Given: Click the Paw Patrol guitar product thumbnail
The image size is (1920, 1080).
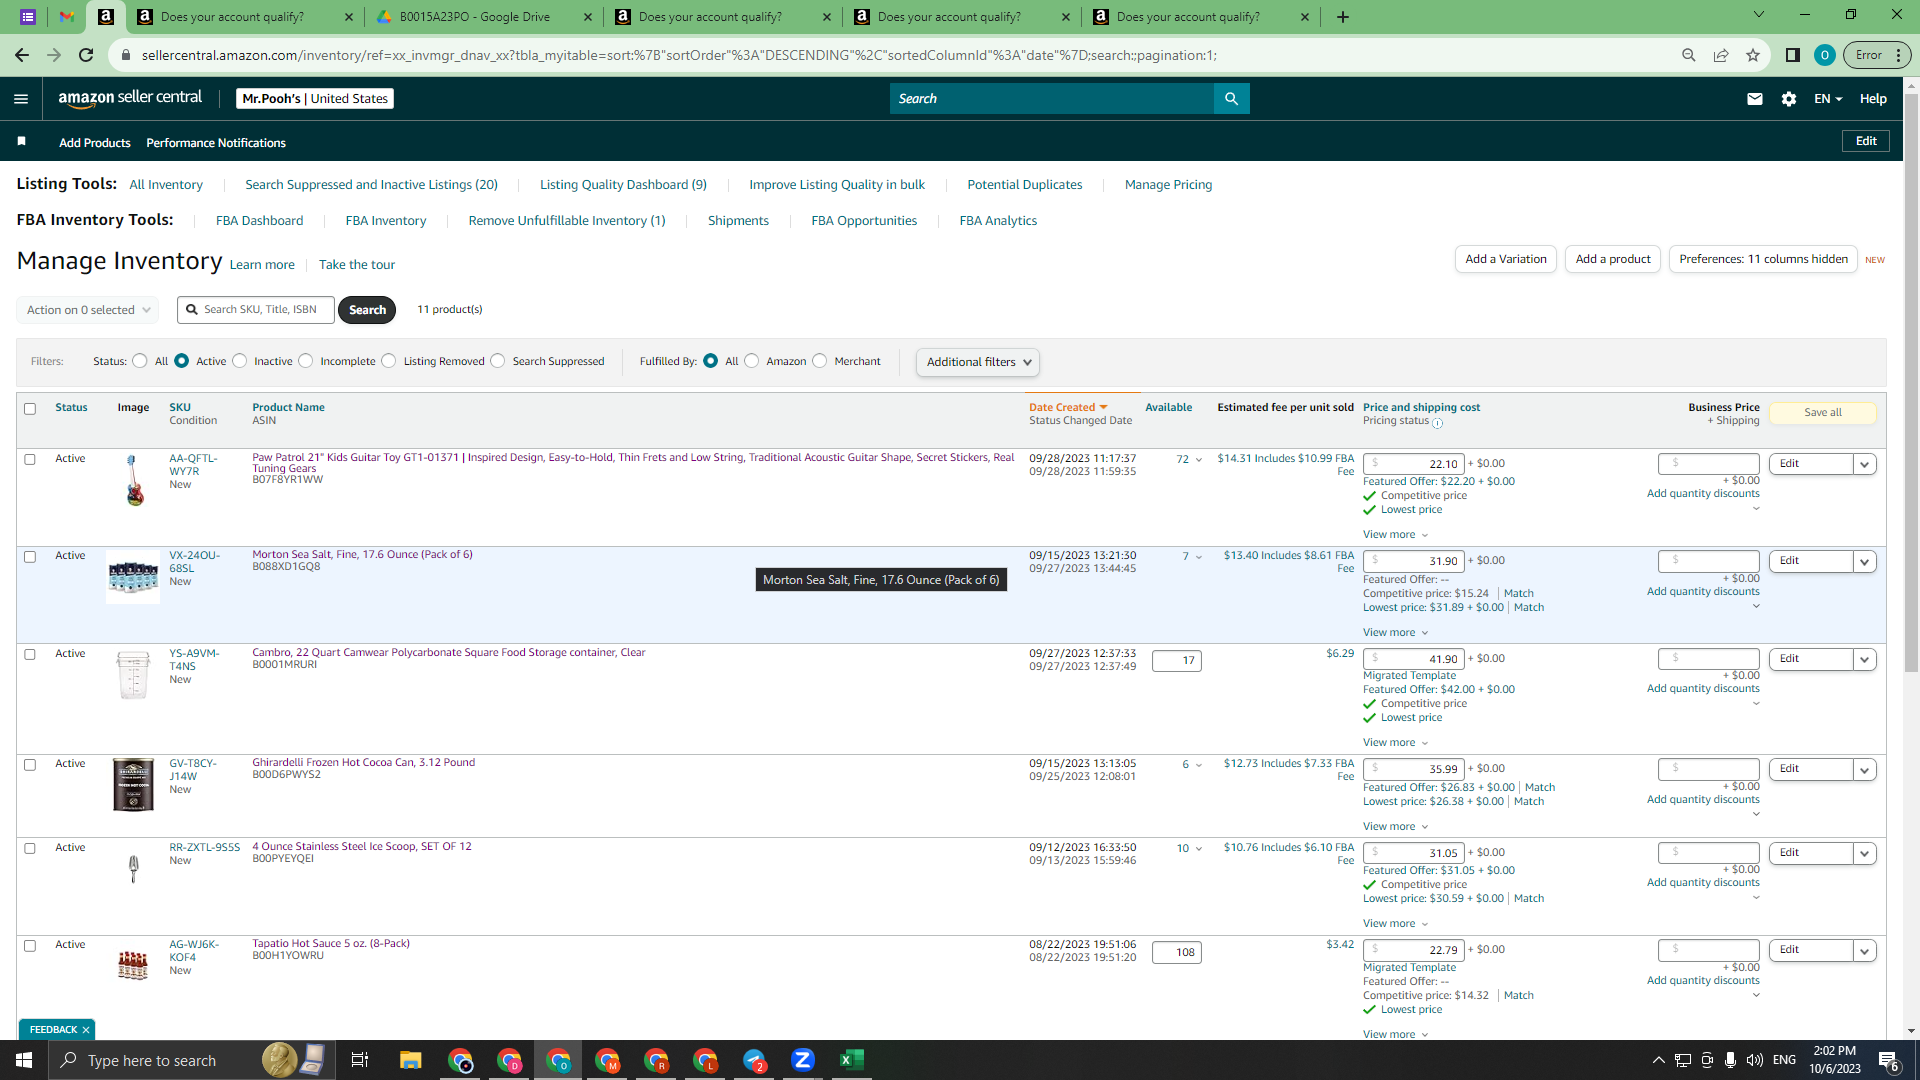Looking at the screenshot, I should tap(133, 480).
